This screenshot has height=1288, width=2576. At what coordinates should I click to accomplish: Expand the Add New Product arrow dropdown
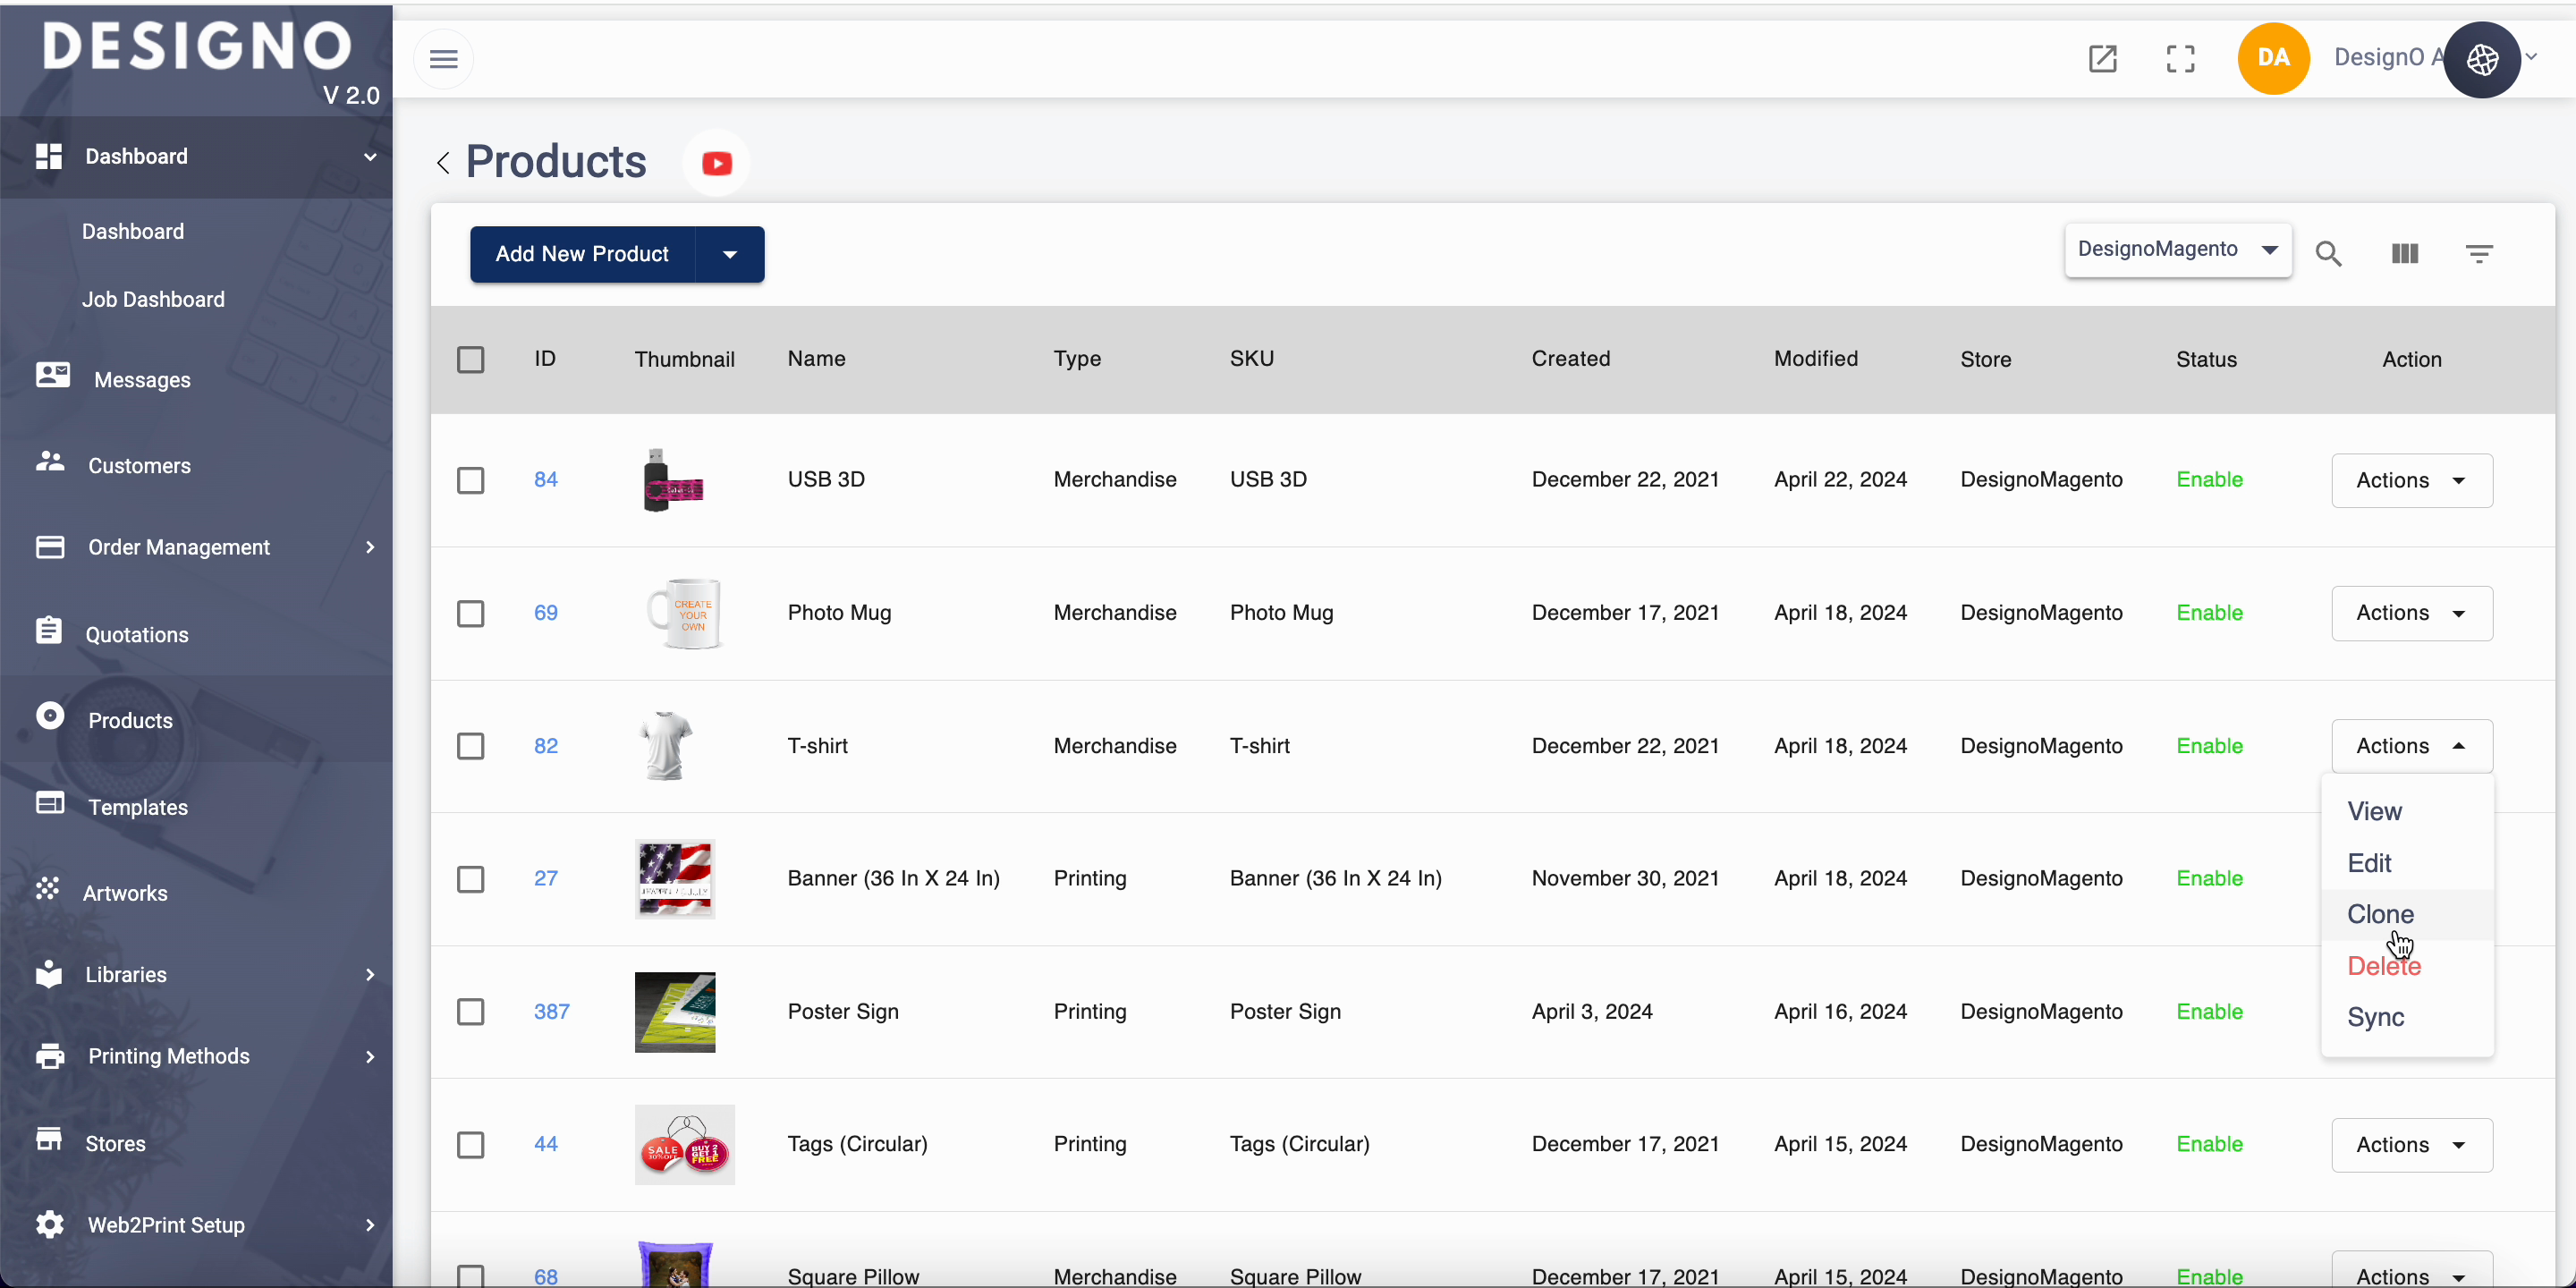tap(729, 254)
